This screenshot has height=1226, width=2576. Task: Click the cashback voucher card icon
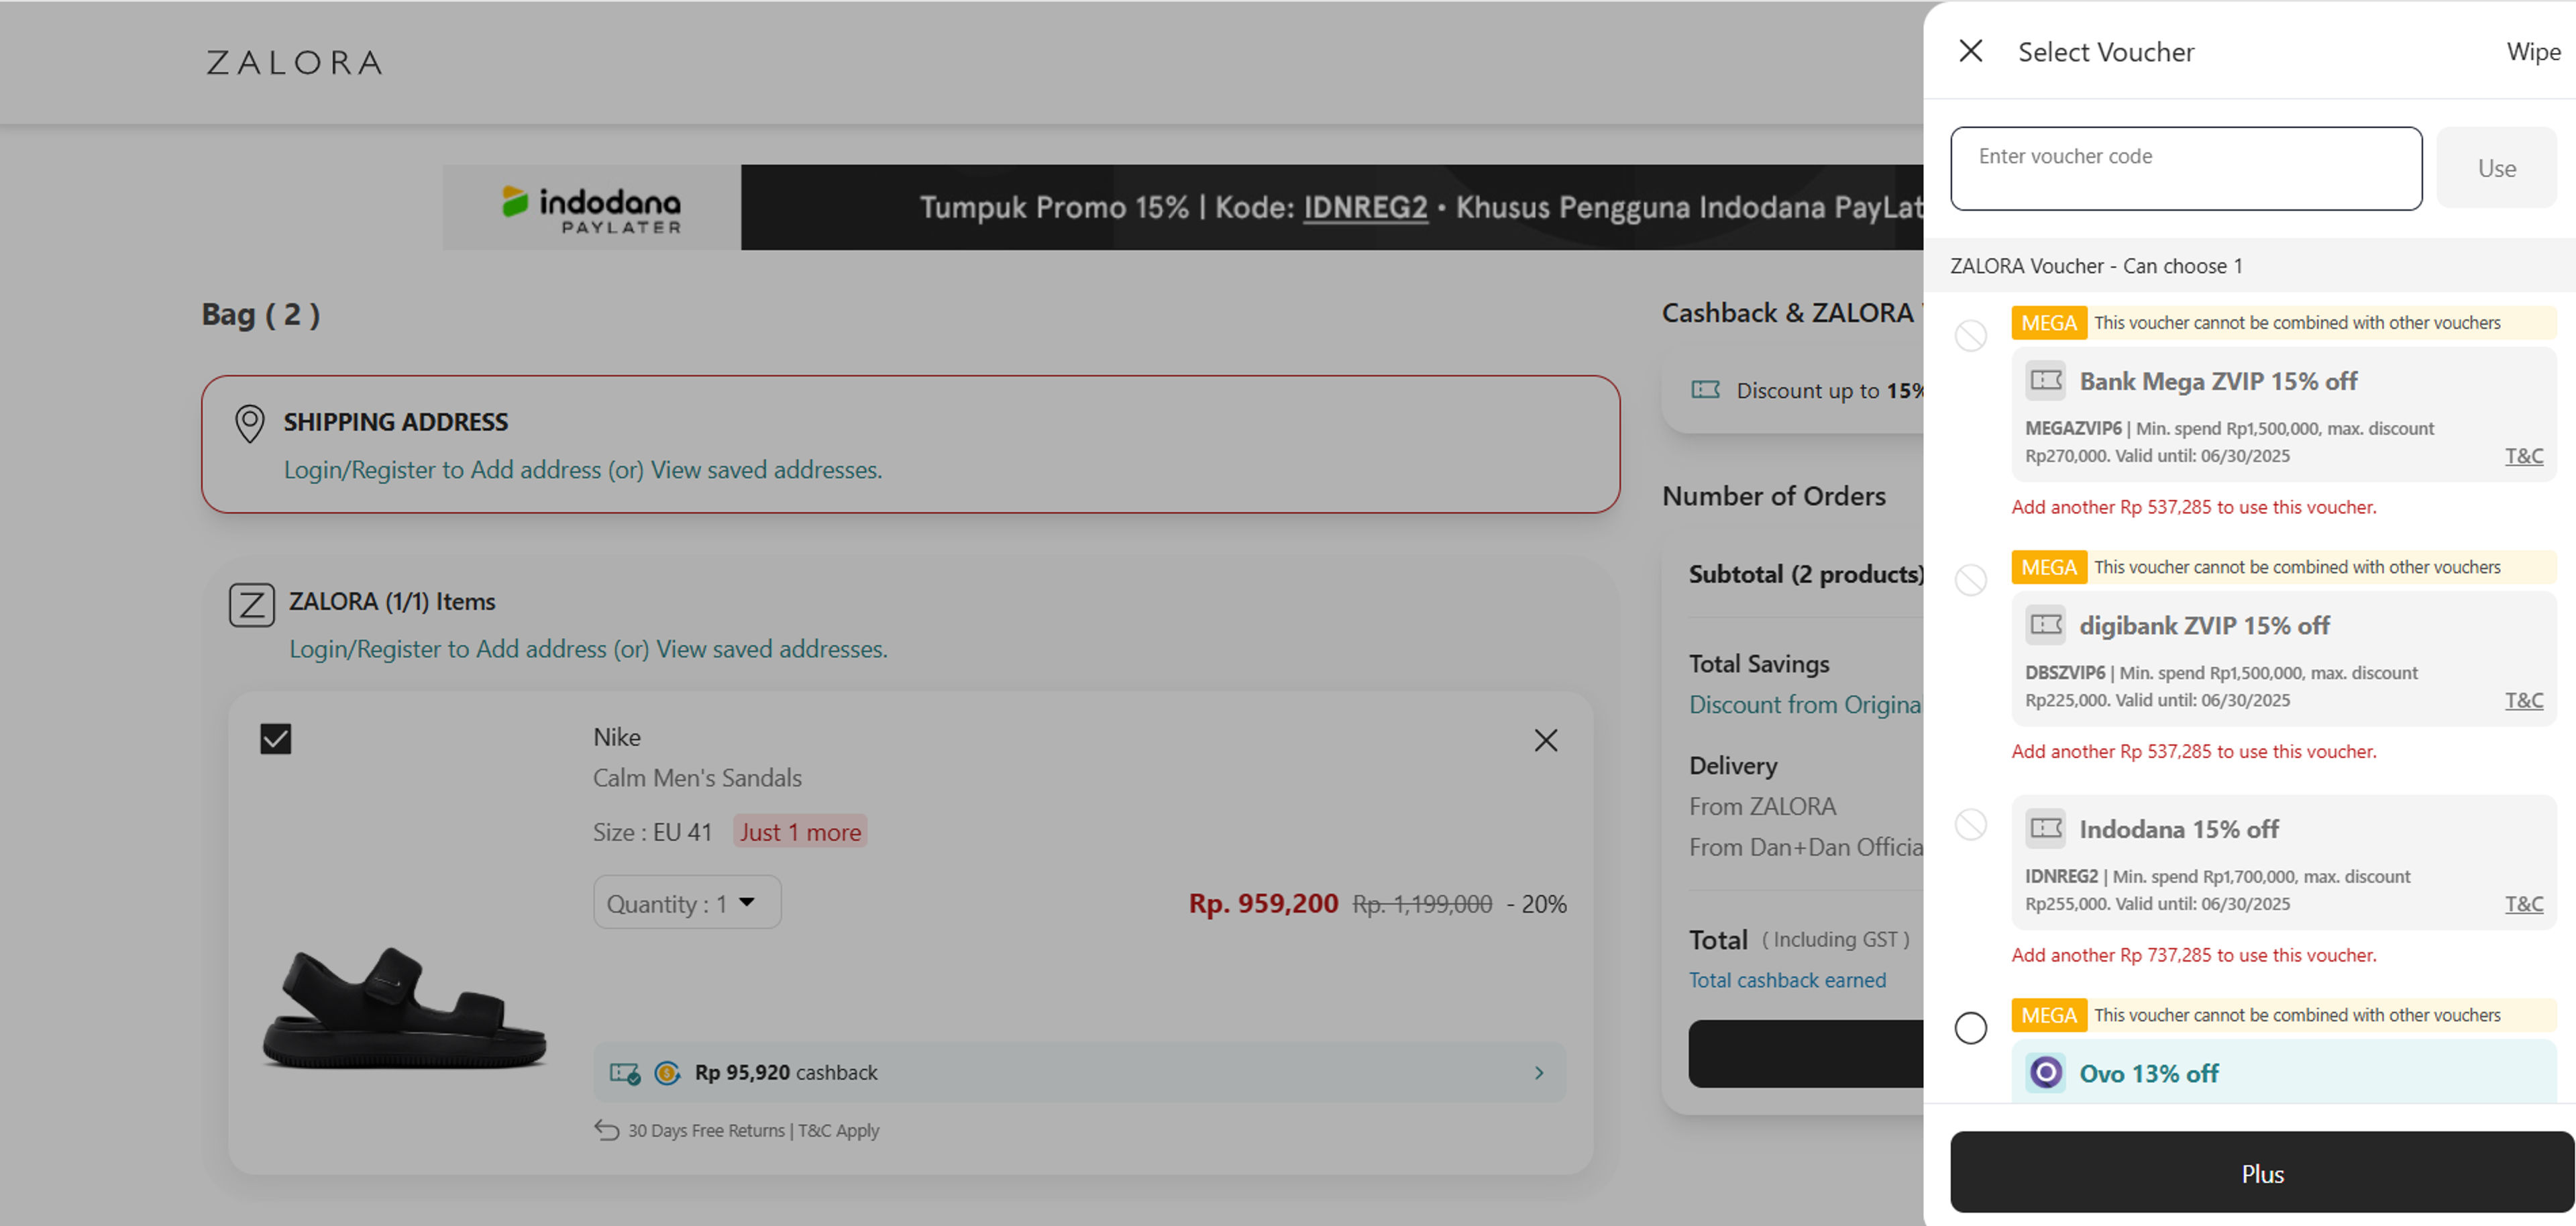click(625, 1072)
